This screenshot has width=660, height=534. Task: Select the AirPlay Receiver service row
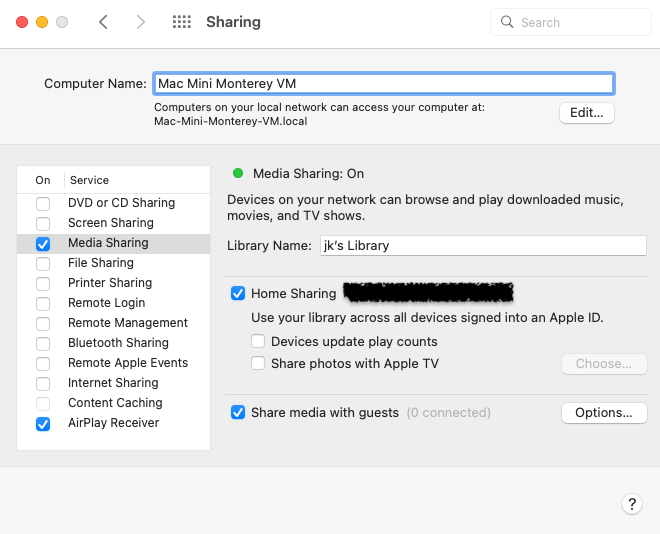pyautogui.click(x=114, y=423)
